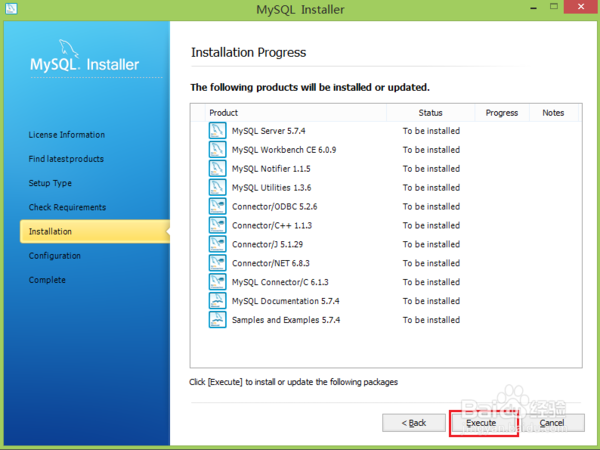
Task: Go back with the < Back button
Action: [414, 423]
